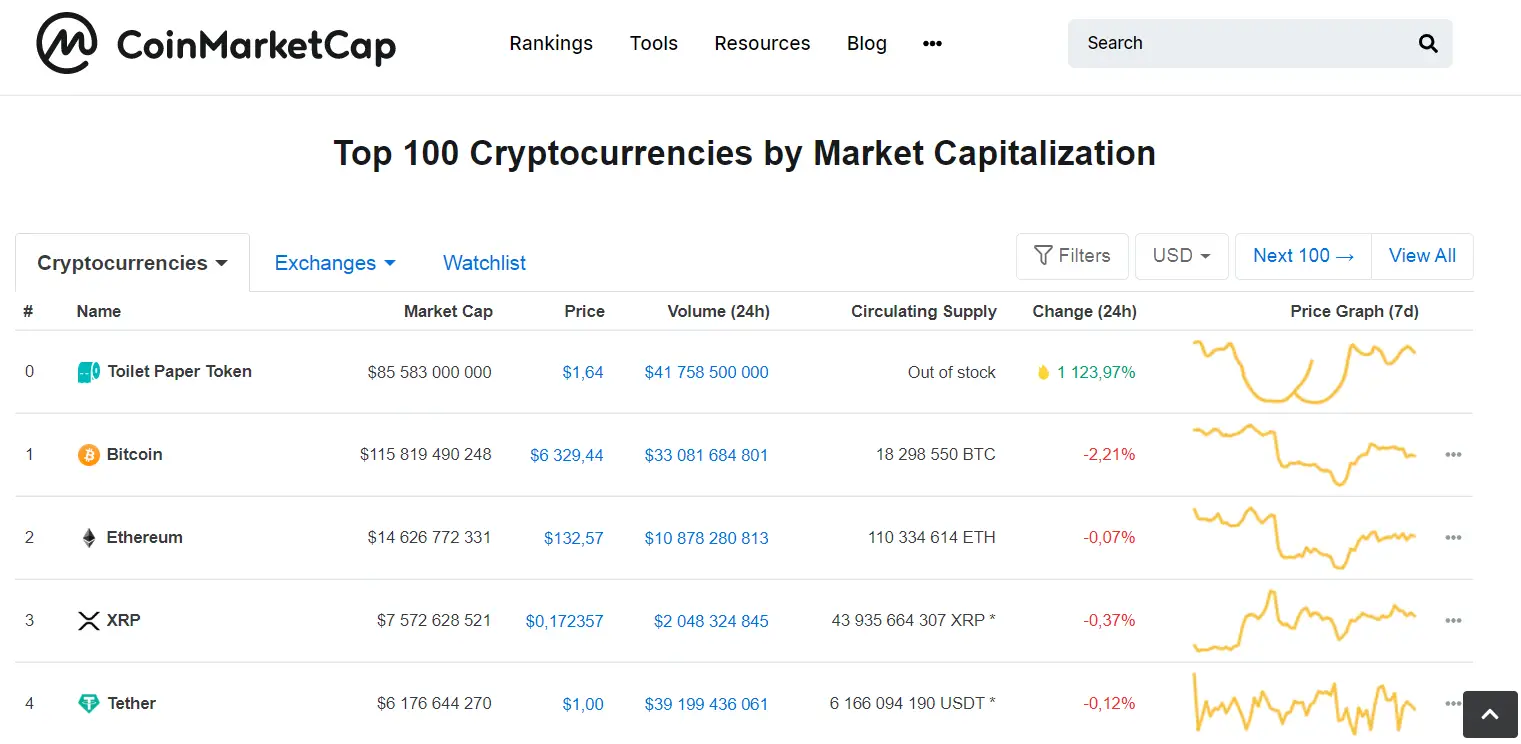Viewport: 1521px width, 744px height.
Task: Click the Tether 7d price graph
Action: (1304, 704)
